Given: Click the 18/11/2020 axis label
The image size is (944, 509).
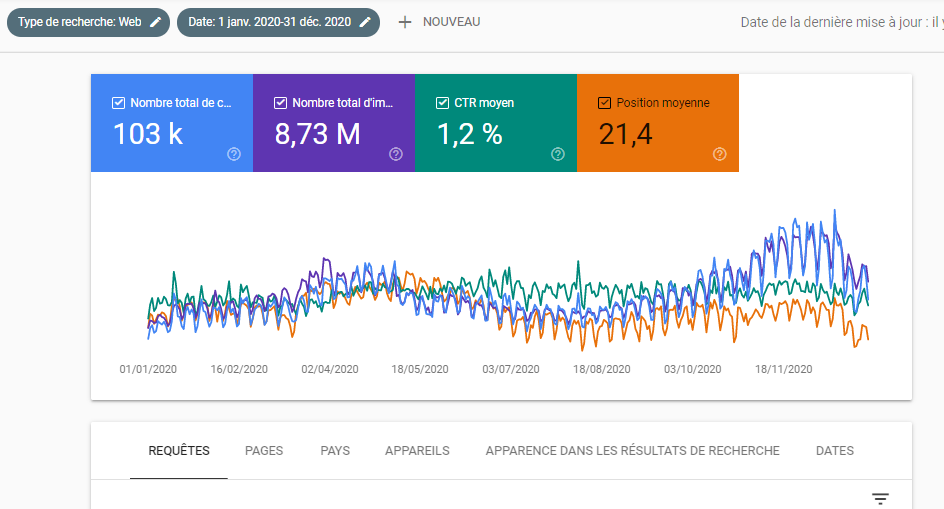Looking at the screenshot, I should click(x=783, y=369).
